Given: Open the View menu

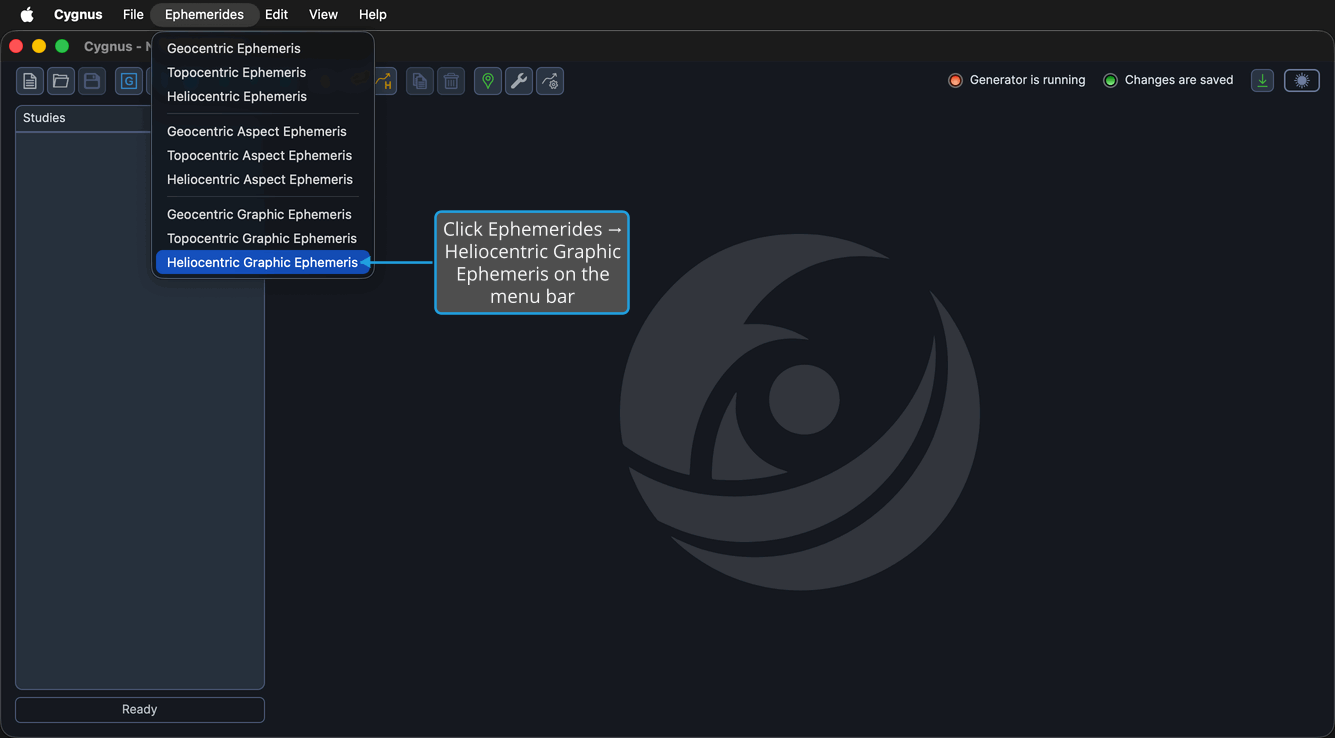Looking at the screenshot, I should (x=323, y=15).
